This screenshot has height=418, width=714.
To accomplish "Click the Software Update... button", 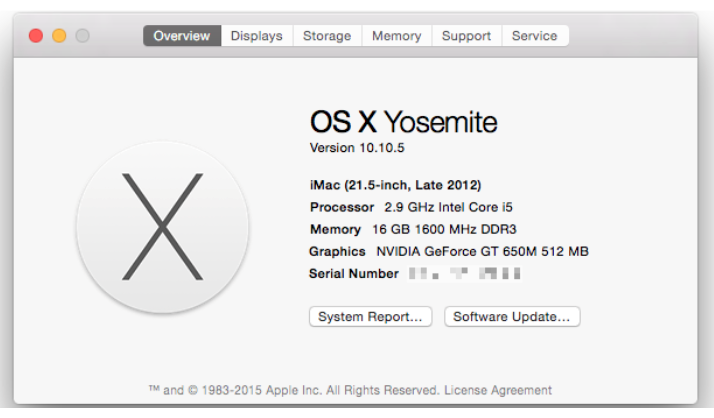I will point(512,316).
